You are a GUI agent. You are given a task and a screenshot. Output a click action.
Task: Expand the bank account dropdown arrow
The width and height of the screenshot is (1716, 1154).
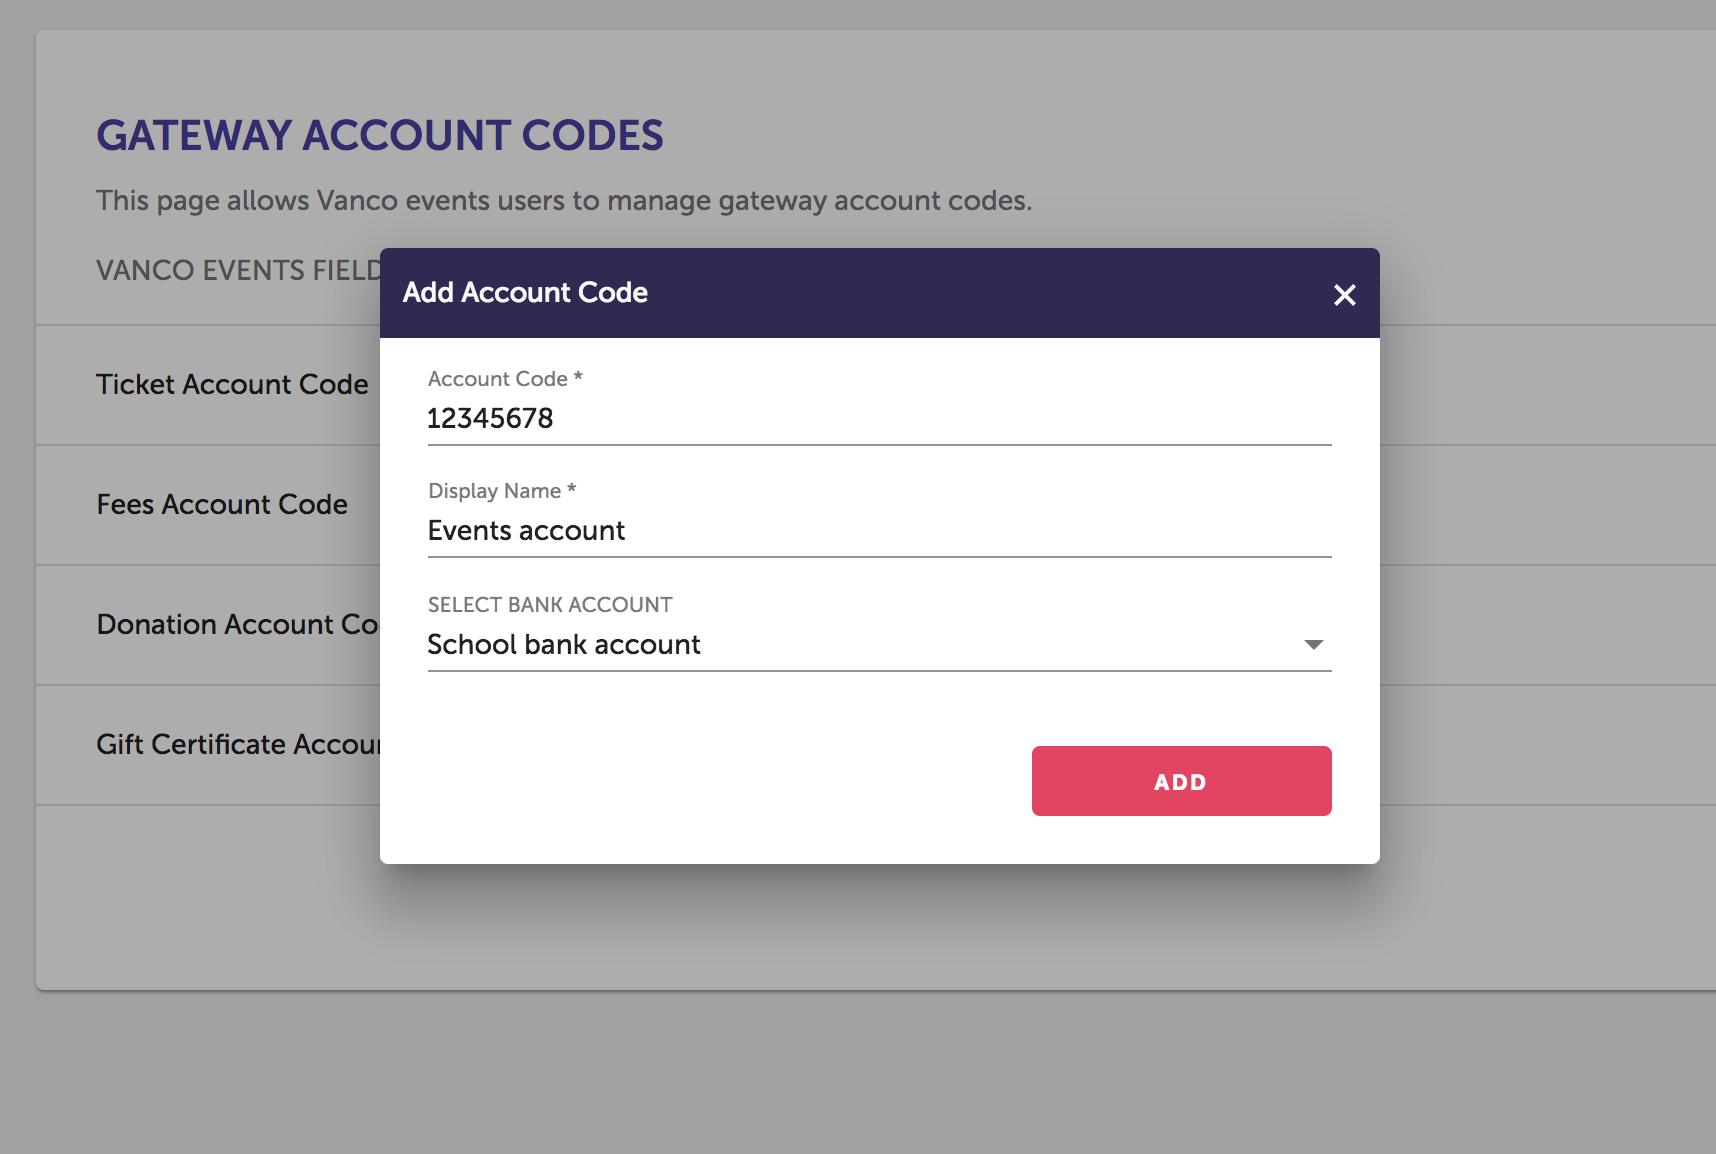coord(1314,645)
